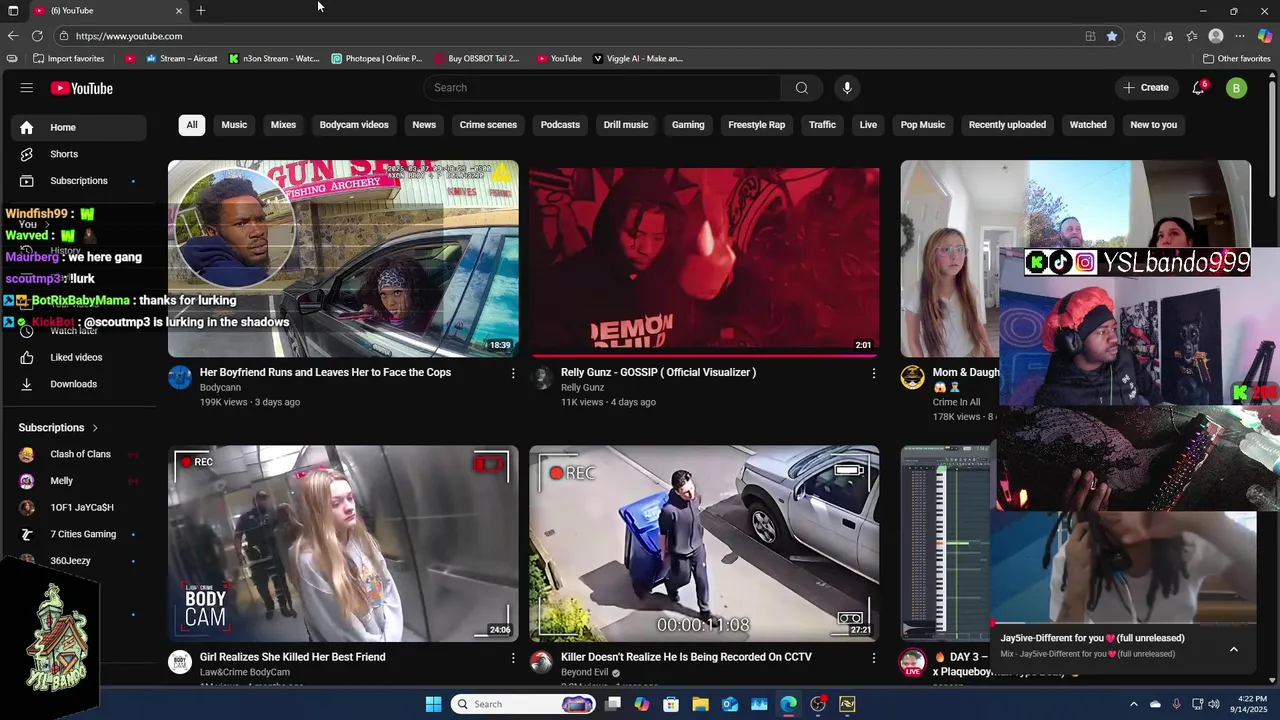Click the Bodycann channel avatar
This screenshot has width=1280, height=720.
click(x=180, y=377)
